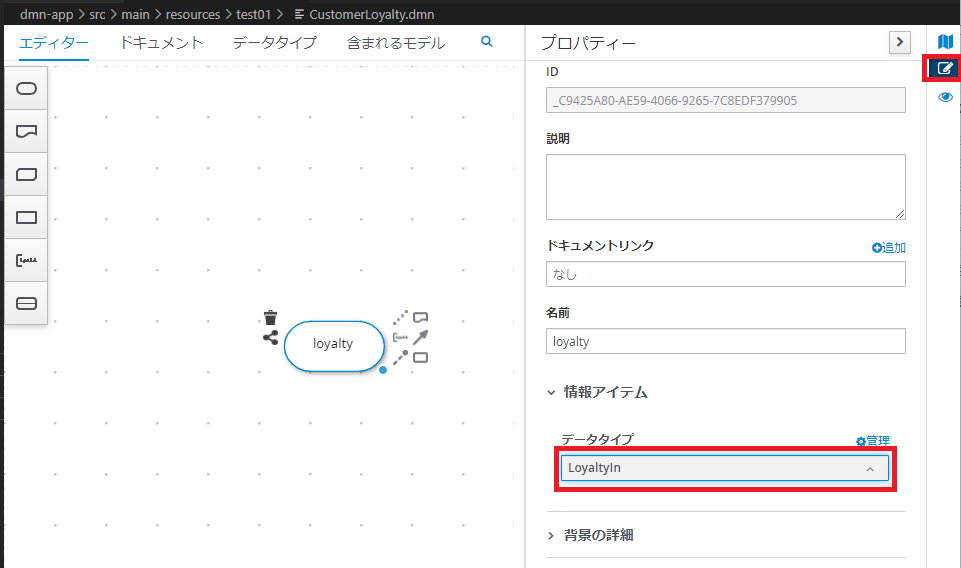Create association connector from loyalty node
This screenshot has height=568, width=961.
(400, 317)
